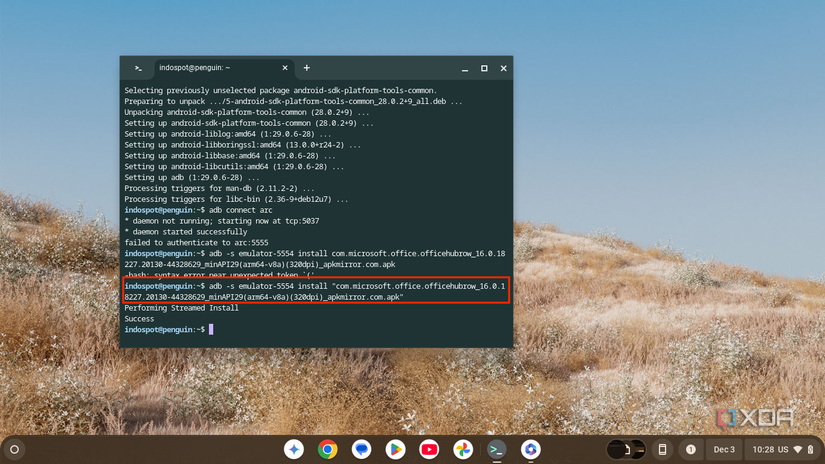Click 'Processing triggers for libc-bin' line
The image size is (825, 464).
(236, 199)
